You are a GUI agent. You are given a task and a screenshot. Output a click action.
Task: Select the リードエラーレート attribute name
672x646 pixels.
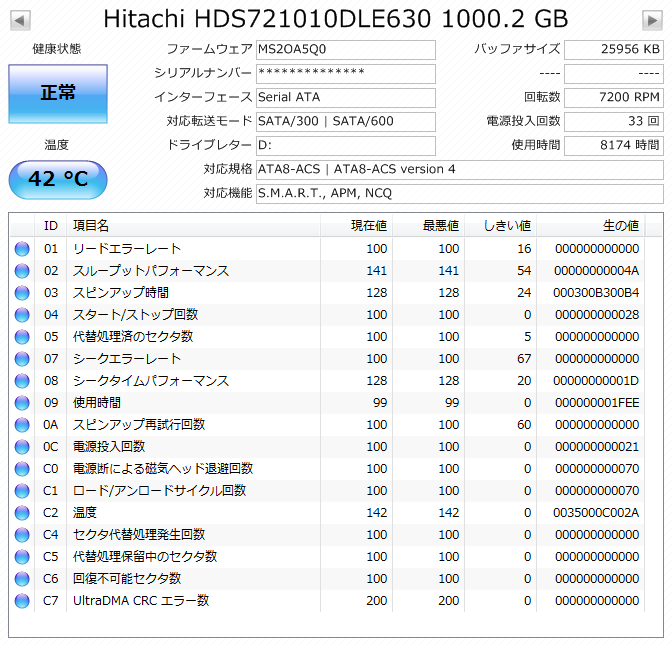pyautogui.click(x=127, y=249)
